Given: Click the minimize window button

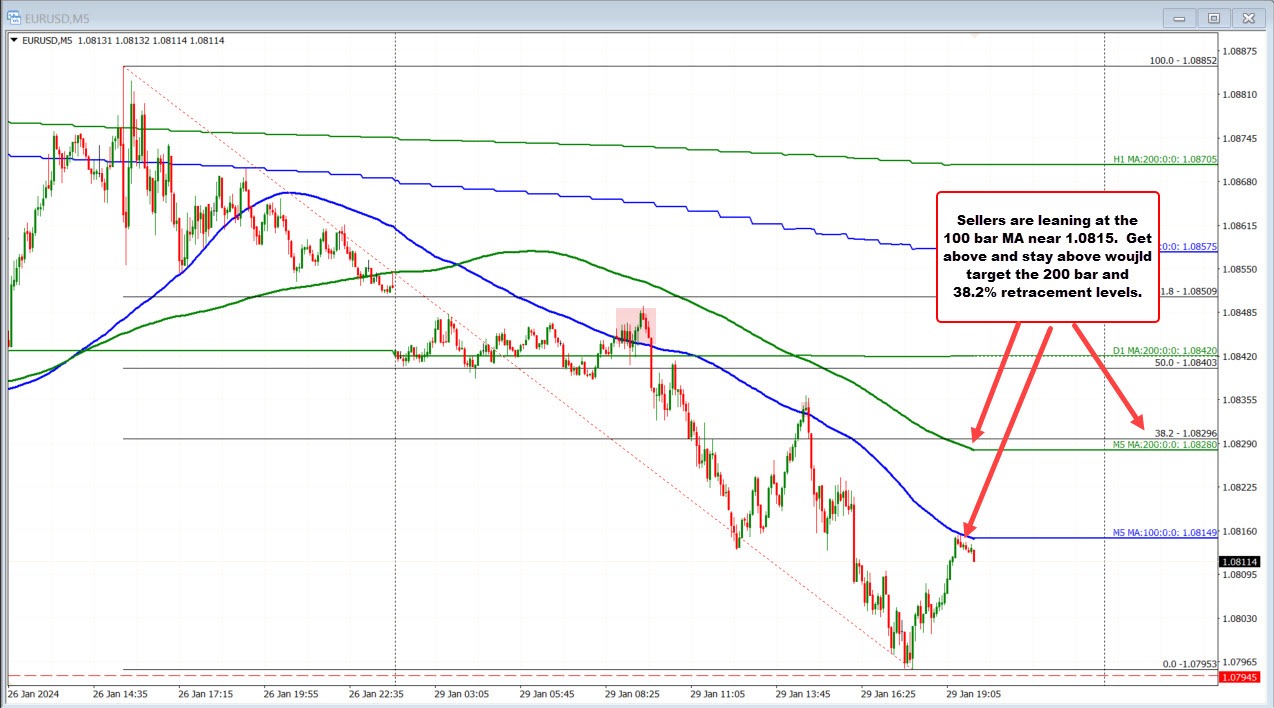Looking at the screenshot, I should (1178, 17).
